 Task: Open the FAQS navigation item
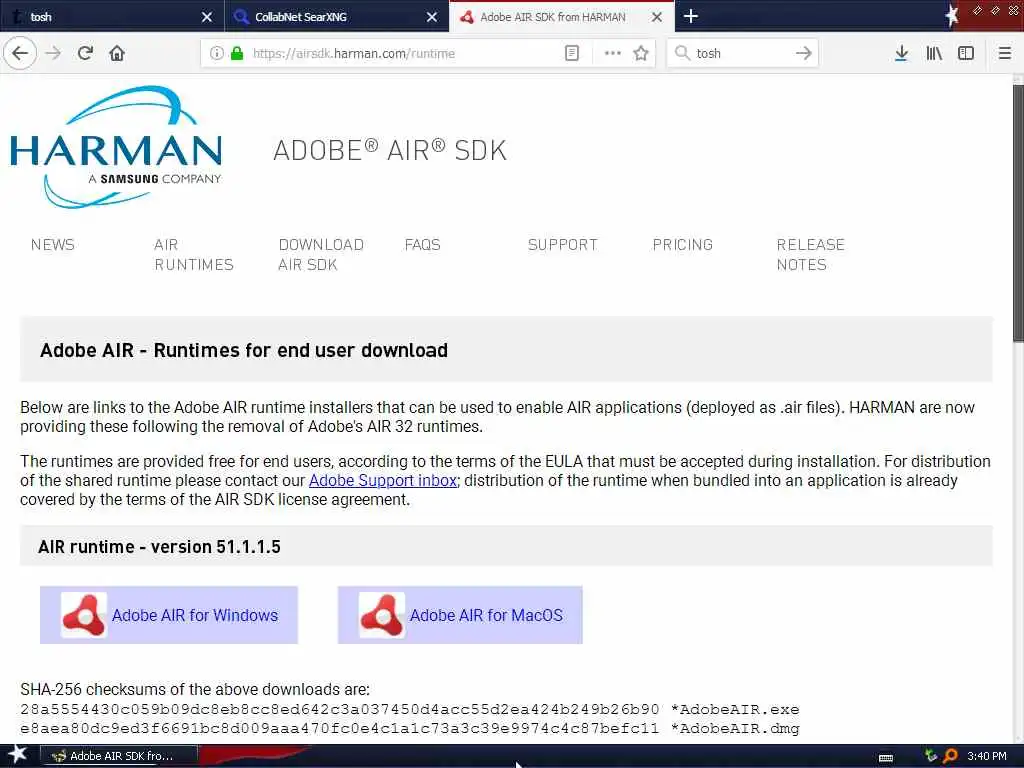point(423,245)
